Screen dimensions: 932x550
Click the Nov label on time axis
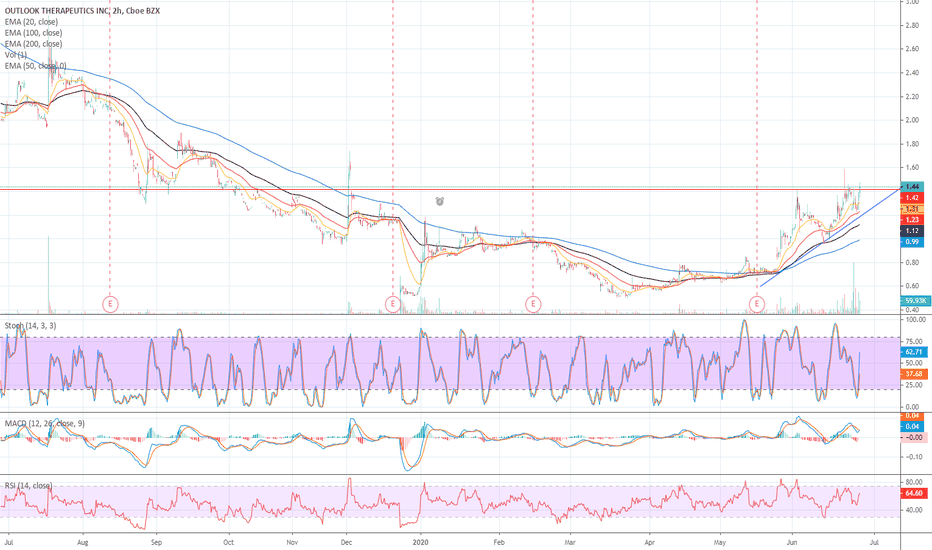292,542
